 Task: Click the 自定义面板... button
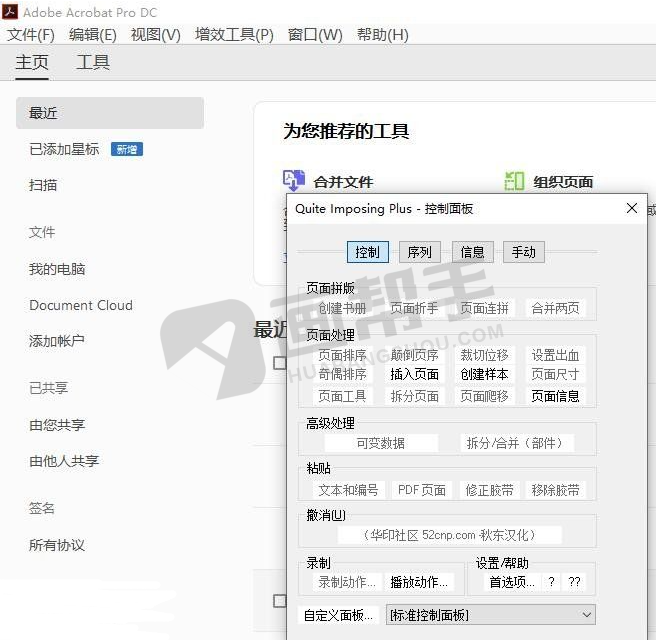click(x=338, y=615)
